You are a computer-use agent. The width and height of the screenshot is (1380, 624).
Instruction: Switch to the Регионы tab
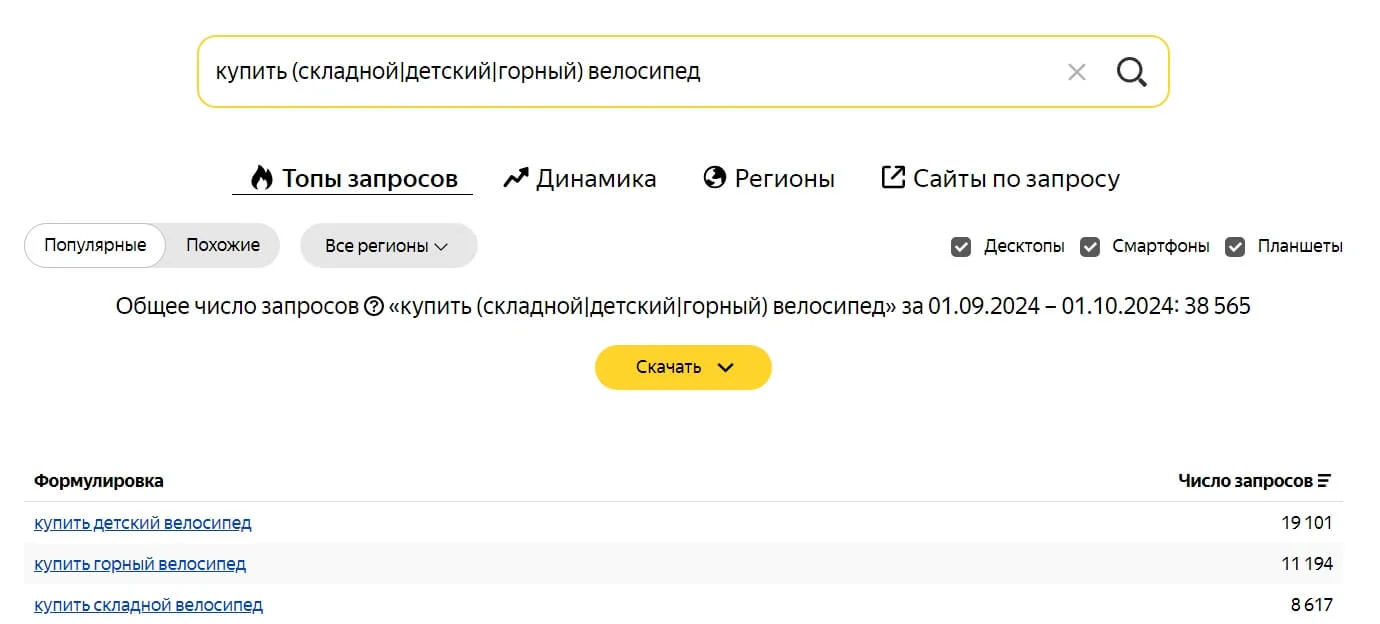(x=784, y=179)
